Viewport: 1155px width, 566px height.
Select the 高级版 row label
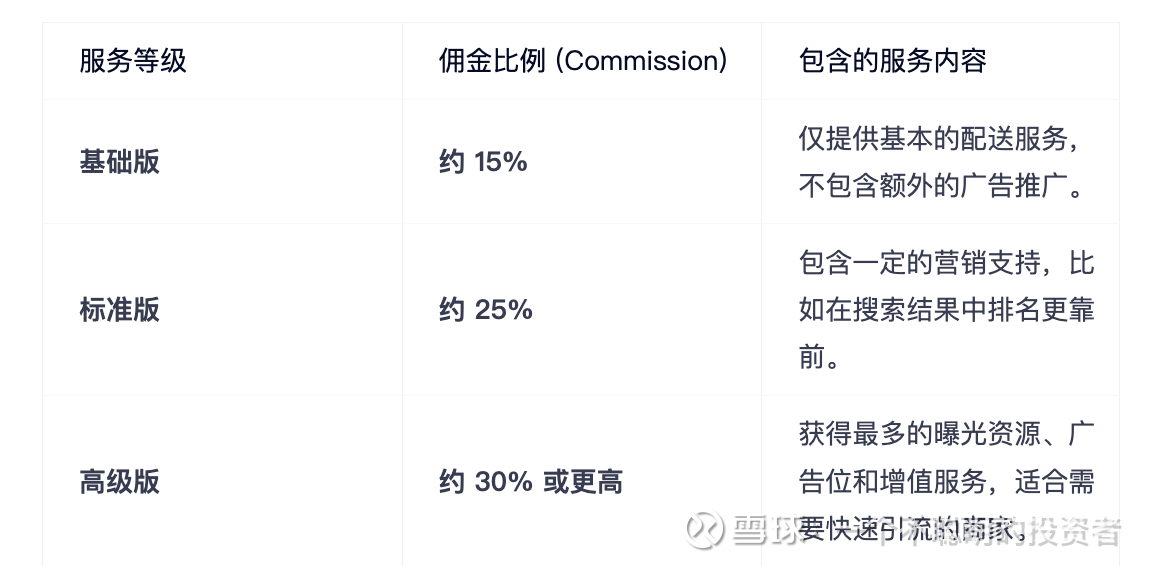point(119,482)
